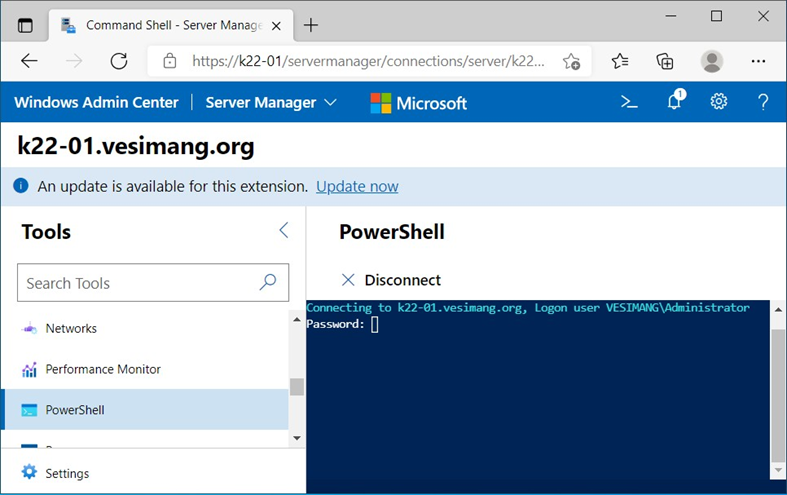
Task: Click the k22-01.vesimang.org server heading
Action: [x=136, y=147]
